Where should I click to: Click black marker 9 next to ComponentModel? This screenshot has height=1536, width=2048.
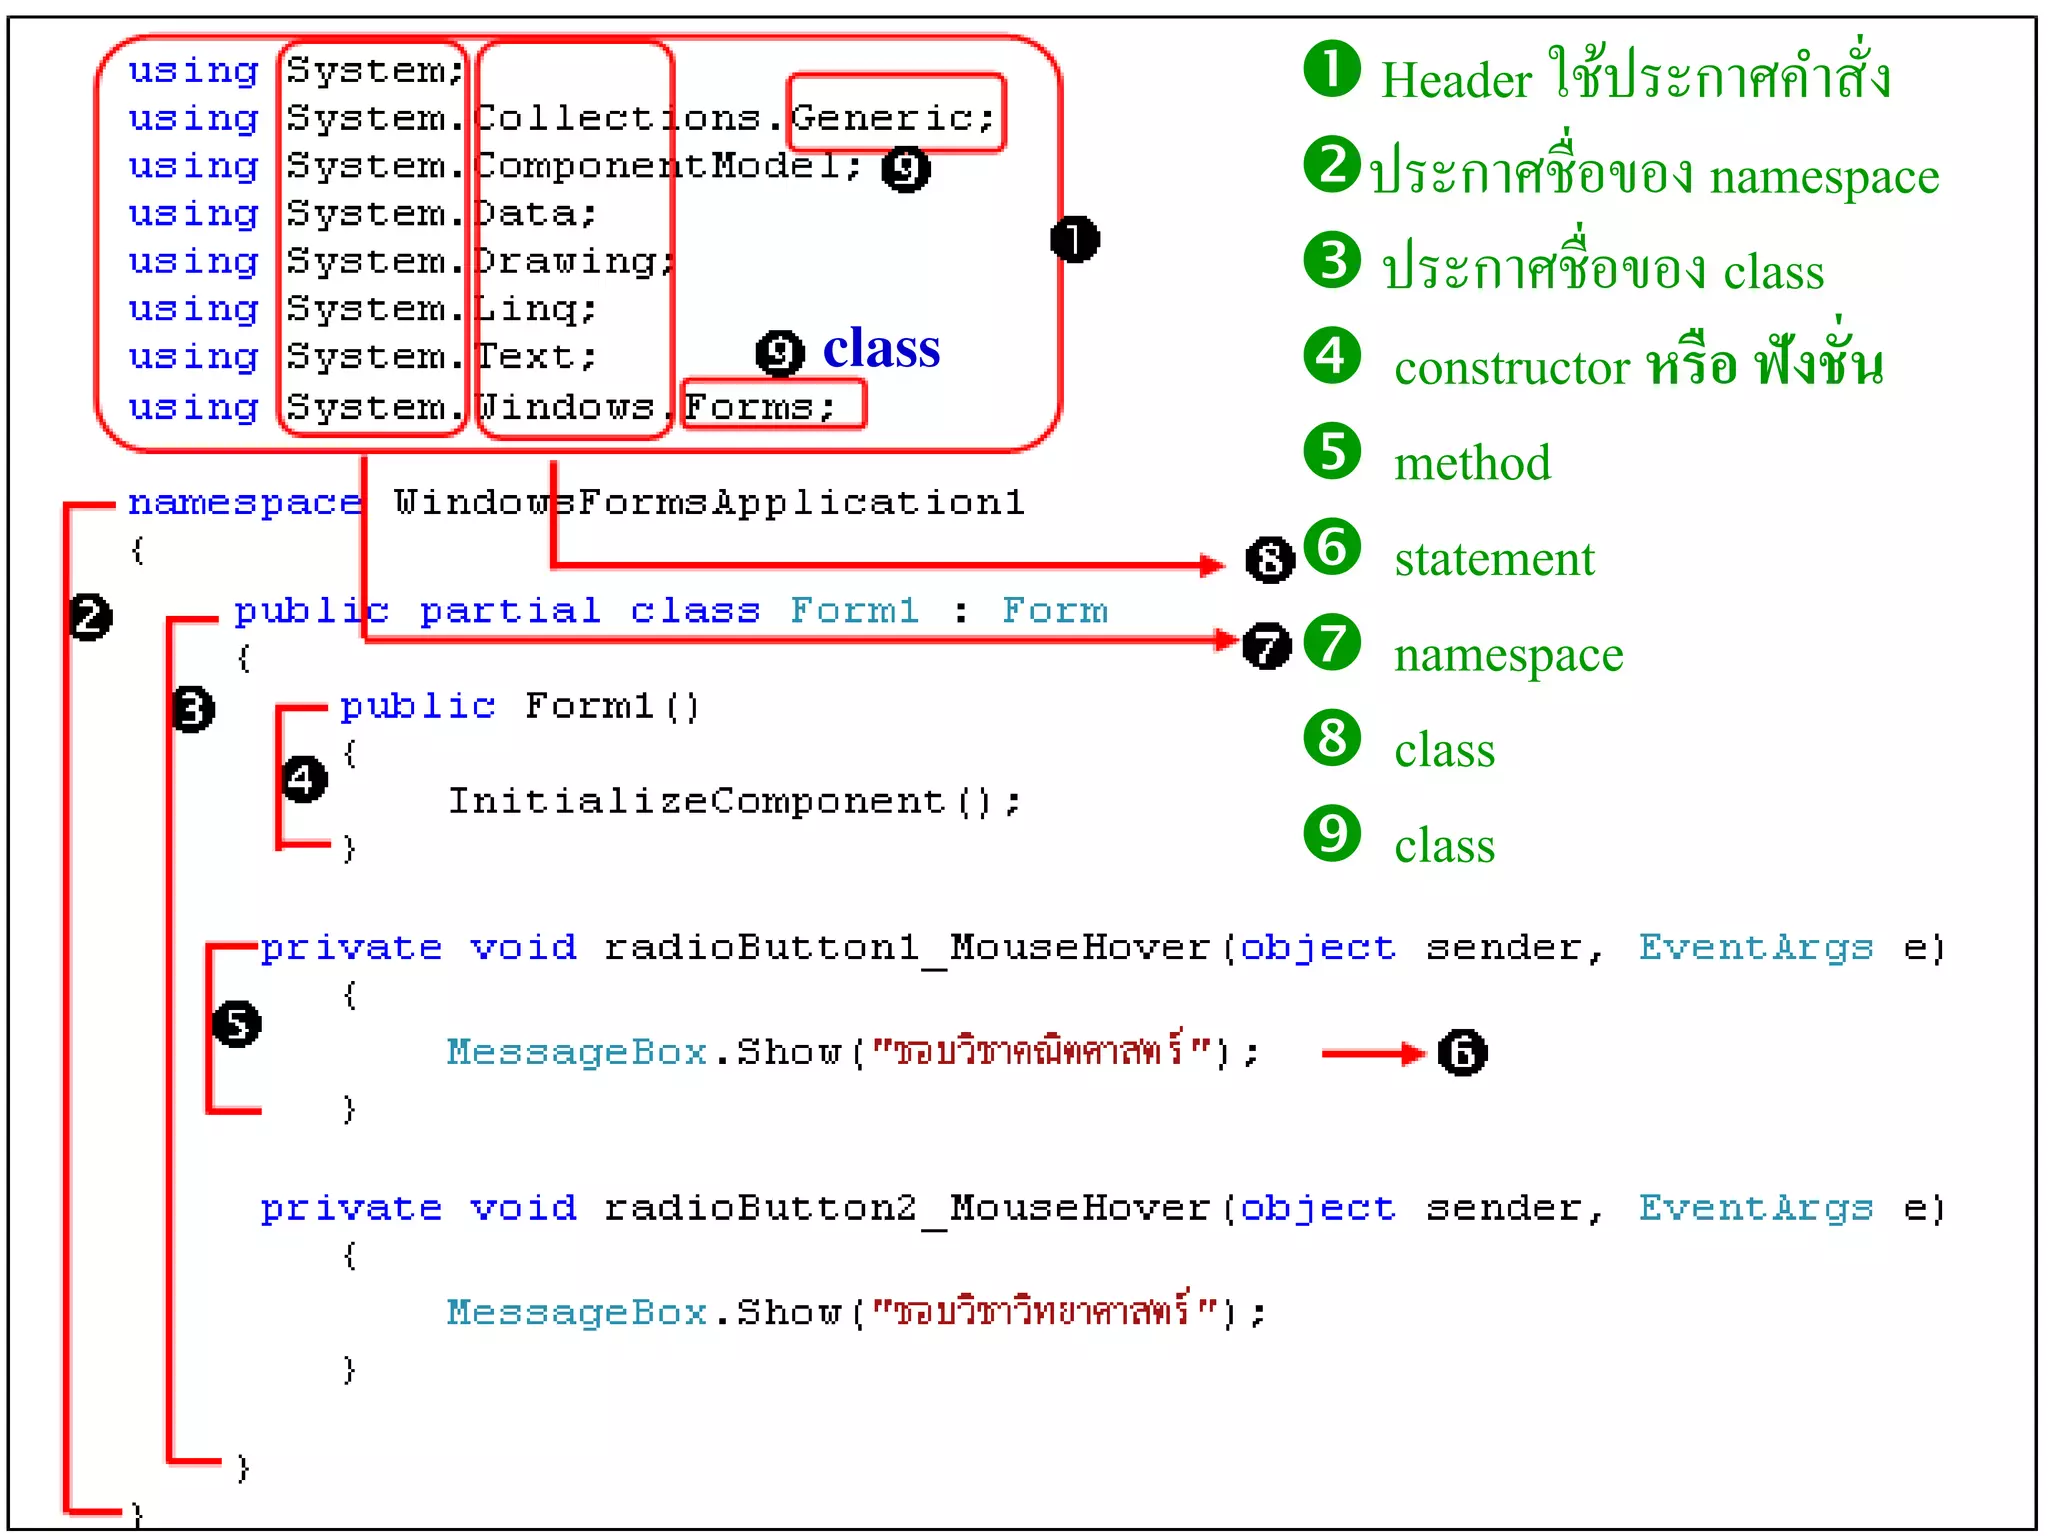[x=905, y=169]
